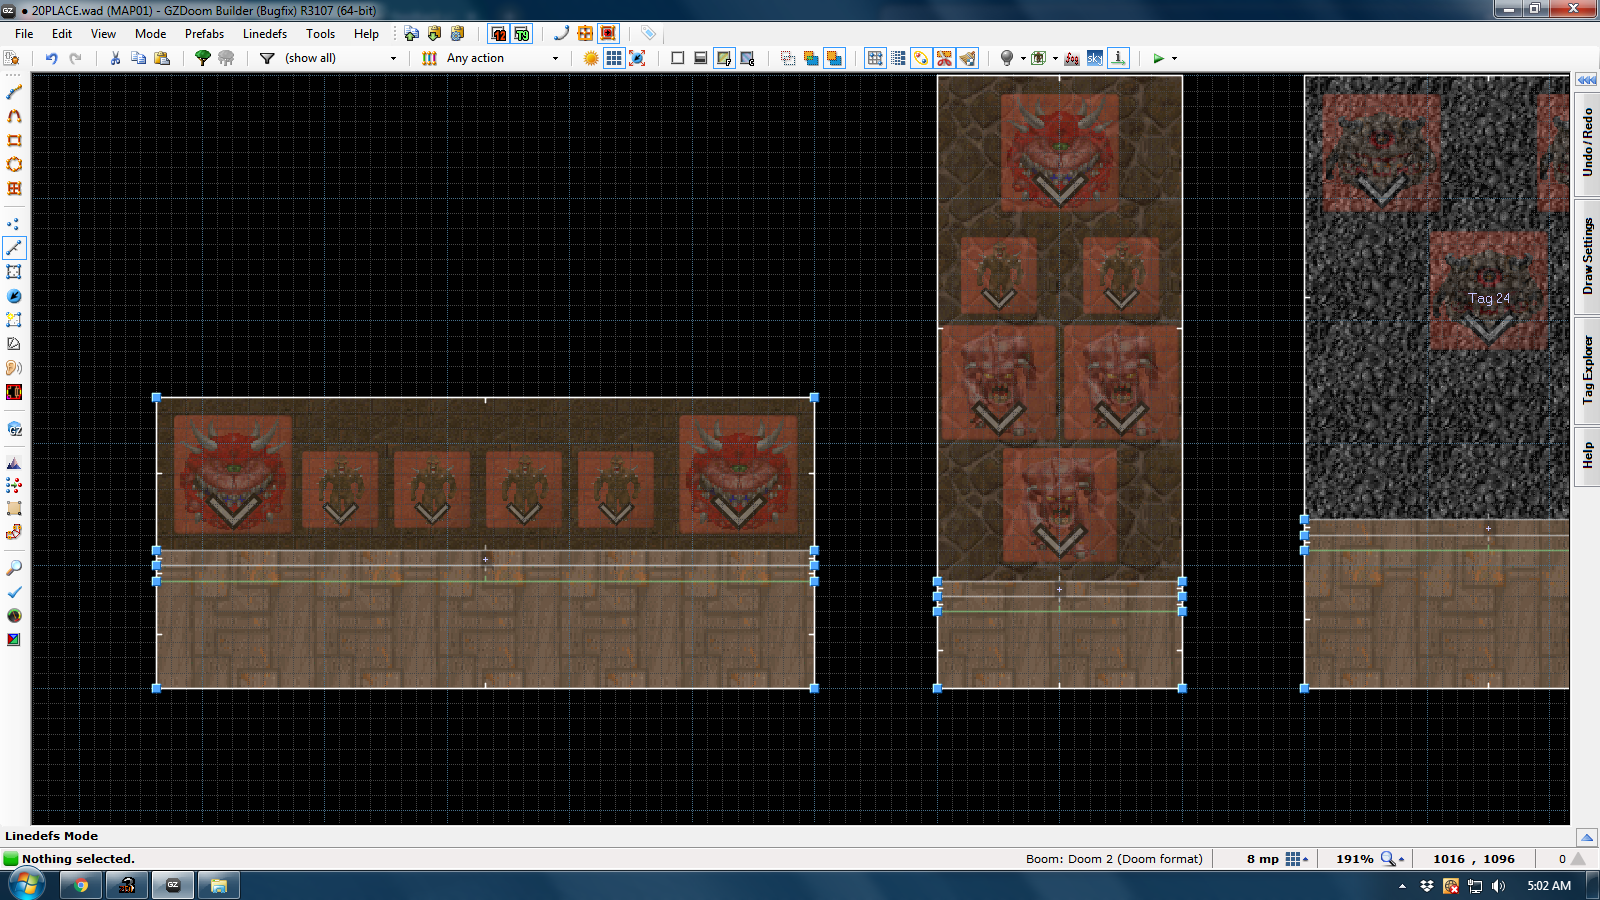Toggle sky rendering

tap(1095, 58)
